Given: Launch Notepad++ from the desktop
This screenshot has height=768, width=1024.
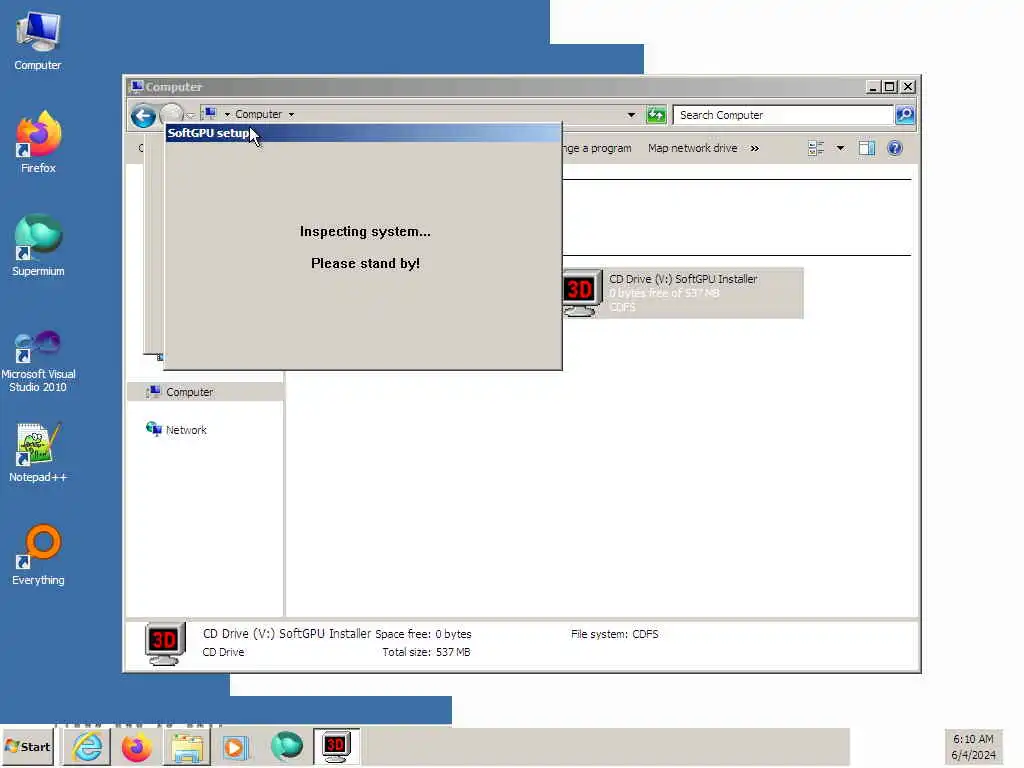Looking at the screenshot, I should pyautogui.click(x=38, y=453).
